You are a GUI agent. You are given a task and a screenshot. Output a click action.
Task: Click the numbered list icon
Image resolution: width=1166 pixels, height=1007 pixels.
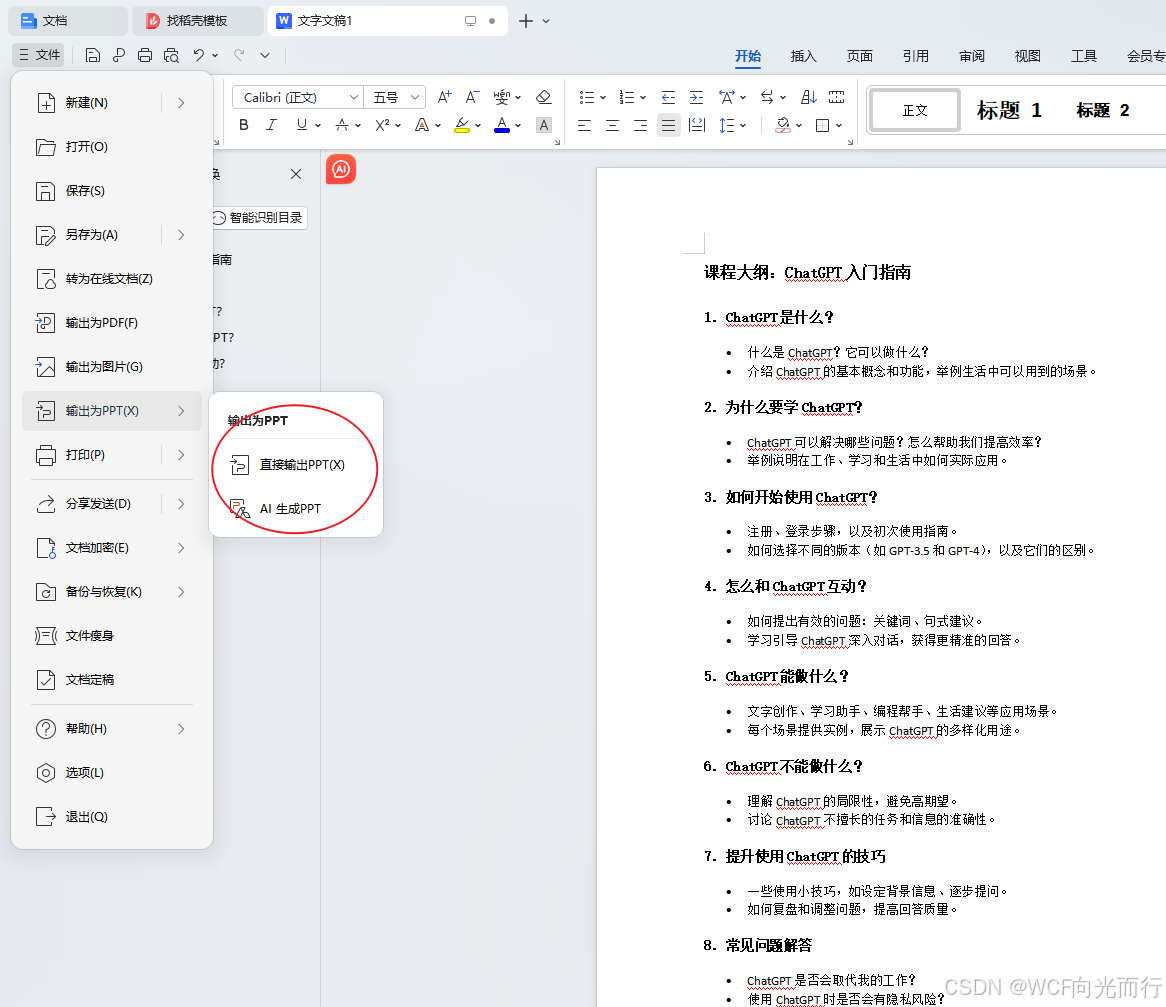(627, 97)
